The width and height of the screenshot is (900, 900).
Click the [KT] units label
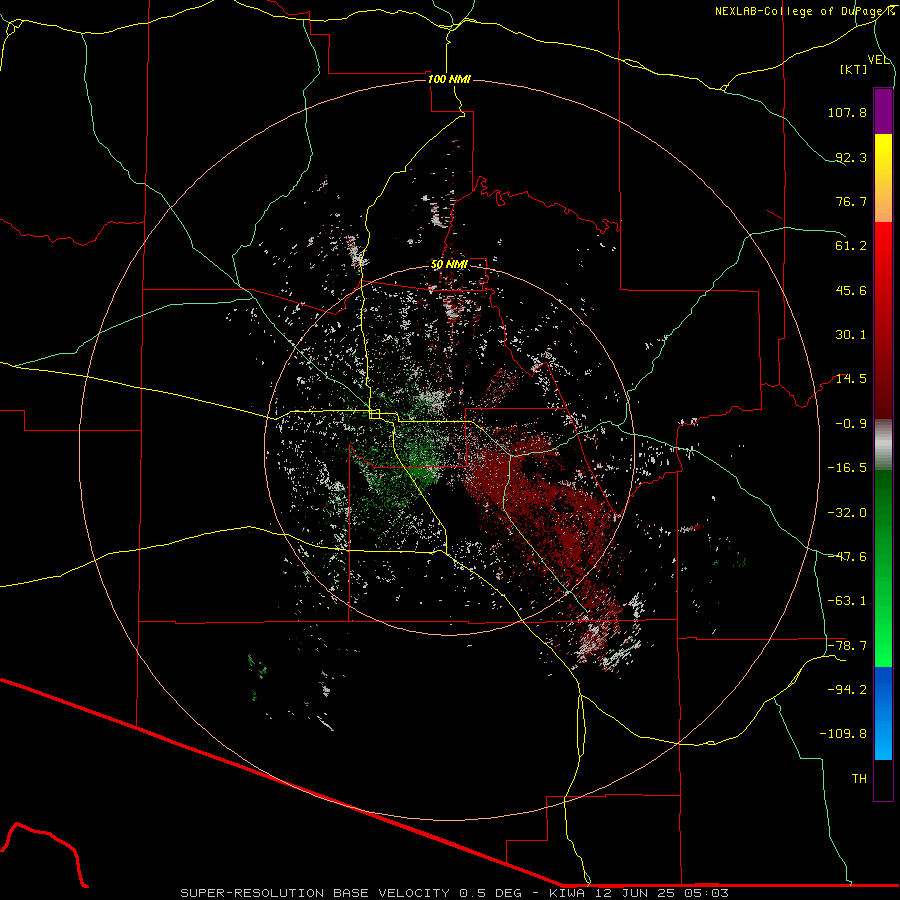click(854, 69)
